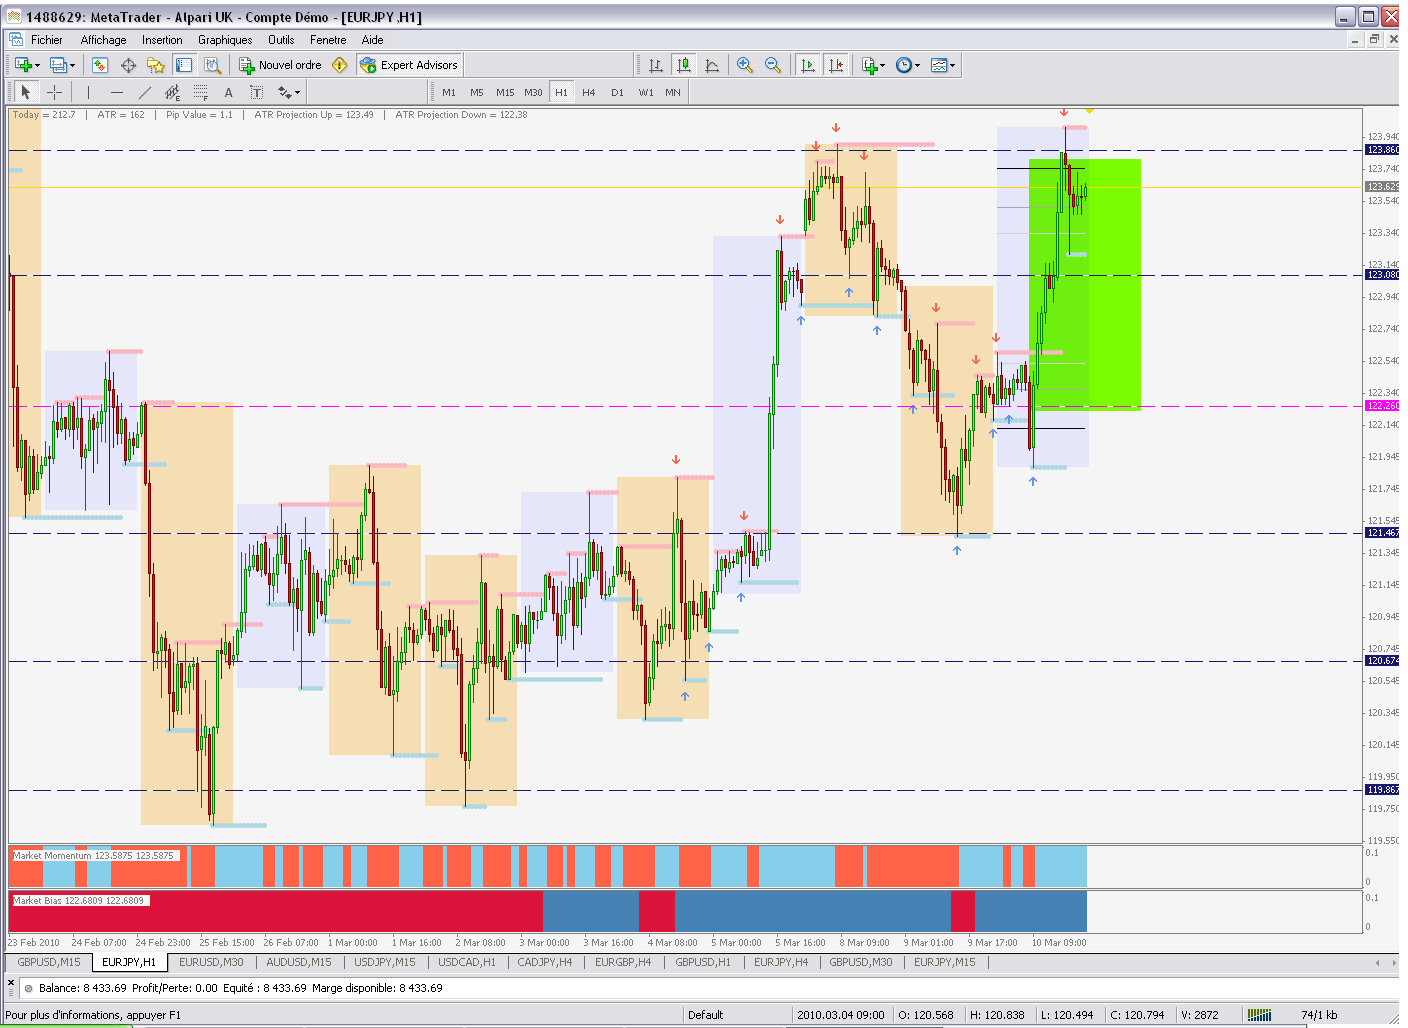Expand the Profiles dropdown arrow
The image size is (1408, 1028).
pyautogui.click(x=72, y=66)
